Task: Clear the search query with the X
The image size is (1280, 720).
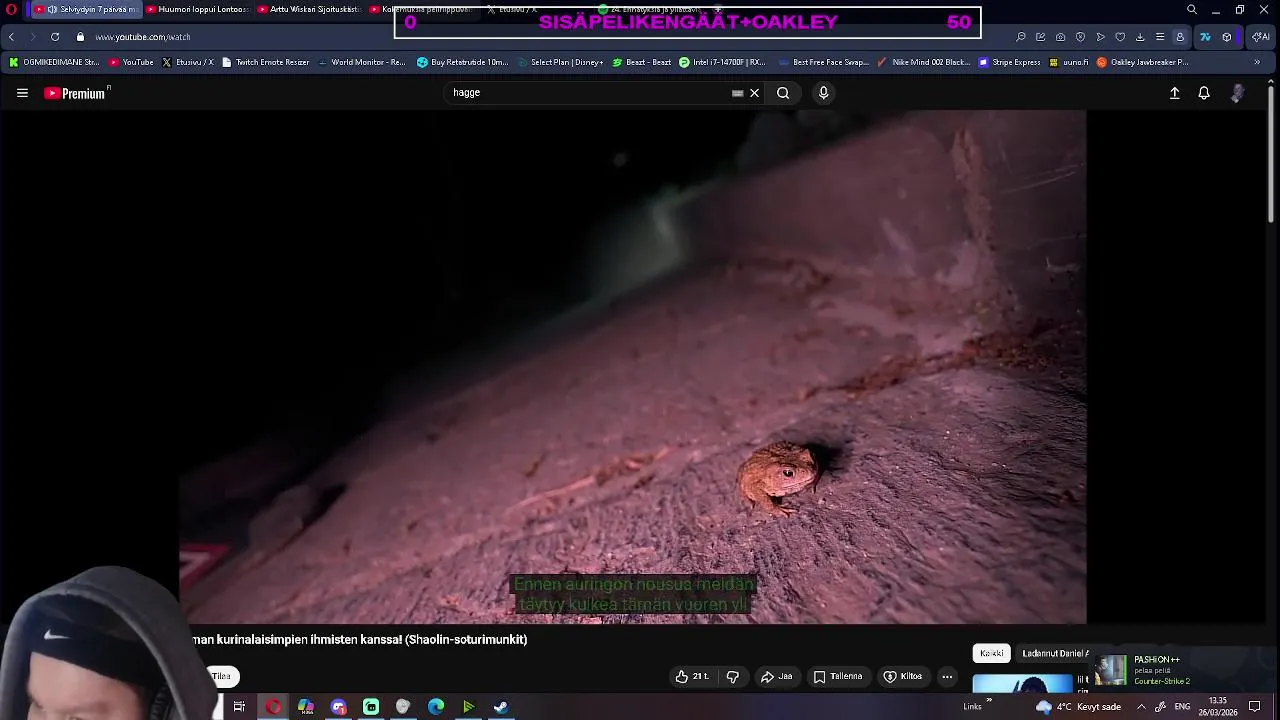Action: click(755, 93)
